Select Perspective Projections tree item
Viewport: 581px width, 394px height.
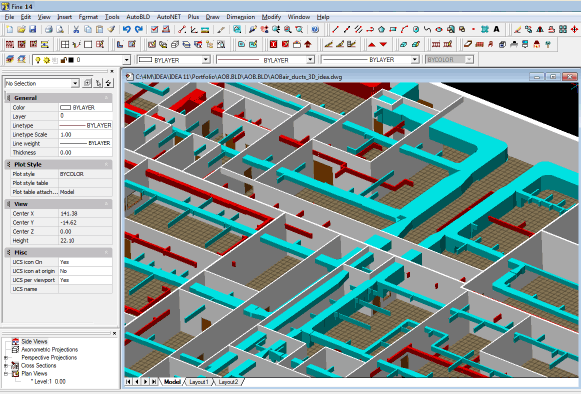click(x=49, y=358)
